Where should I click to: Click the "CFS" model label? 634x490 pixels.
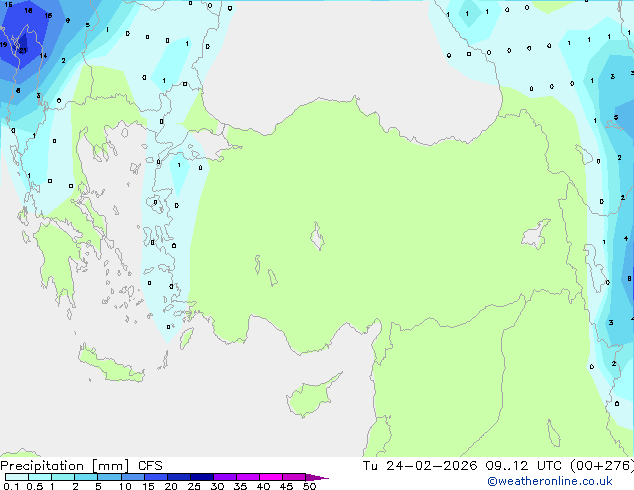[x=150, y=466]
